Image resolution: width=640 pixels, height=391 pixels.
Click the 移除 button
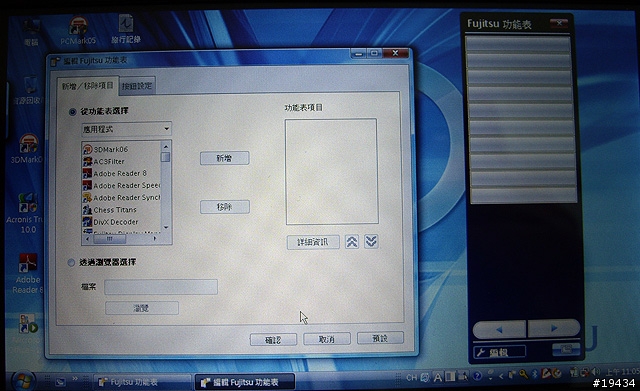click(x=224, y=207)
